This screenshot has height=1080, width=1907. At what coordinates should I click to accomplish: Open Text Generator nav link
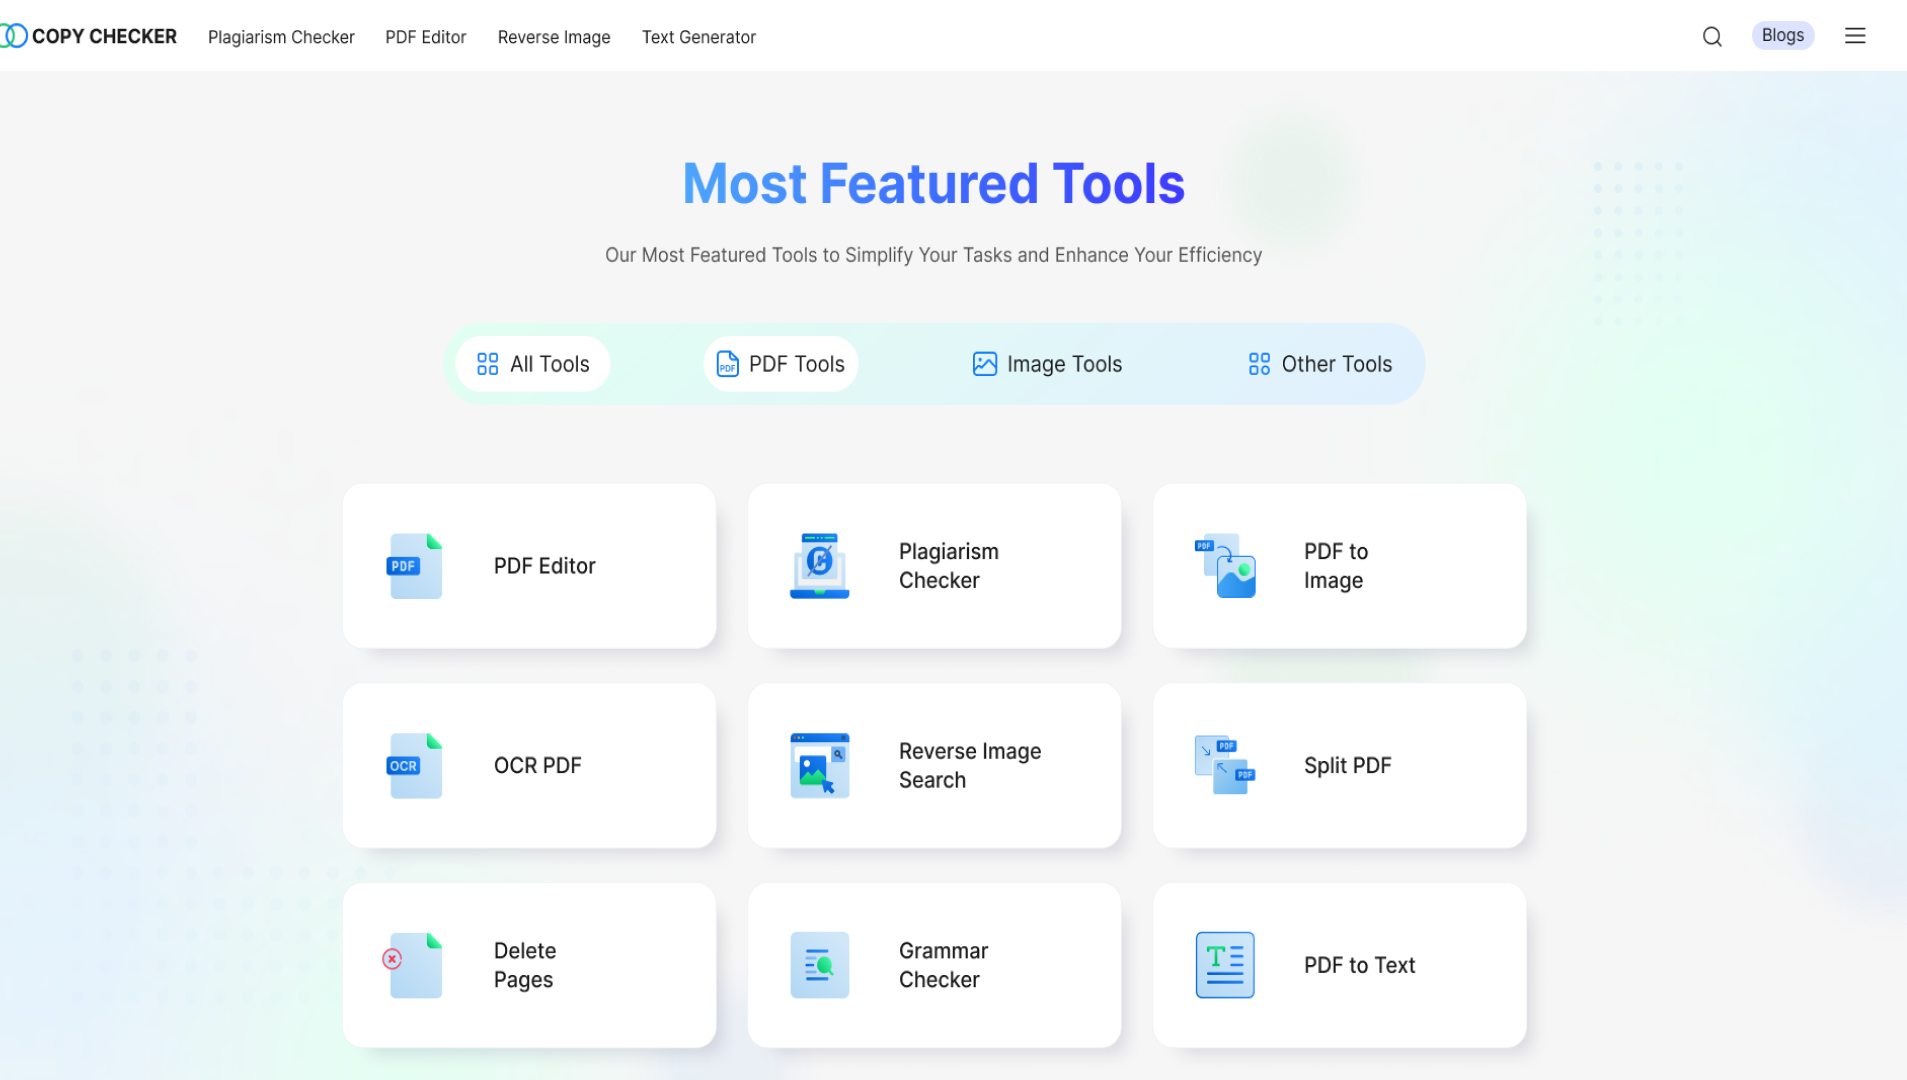coord(698,37)
